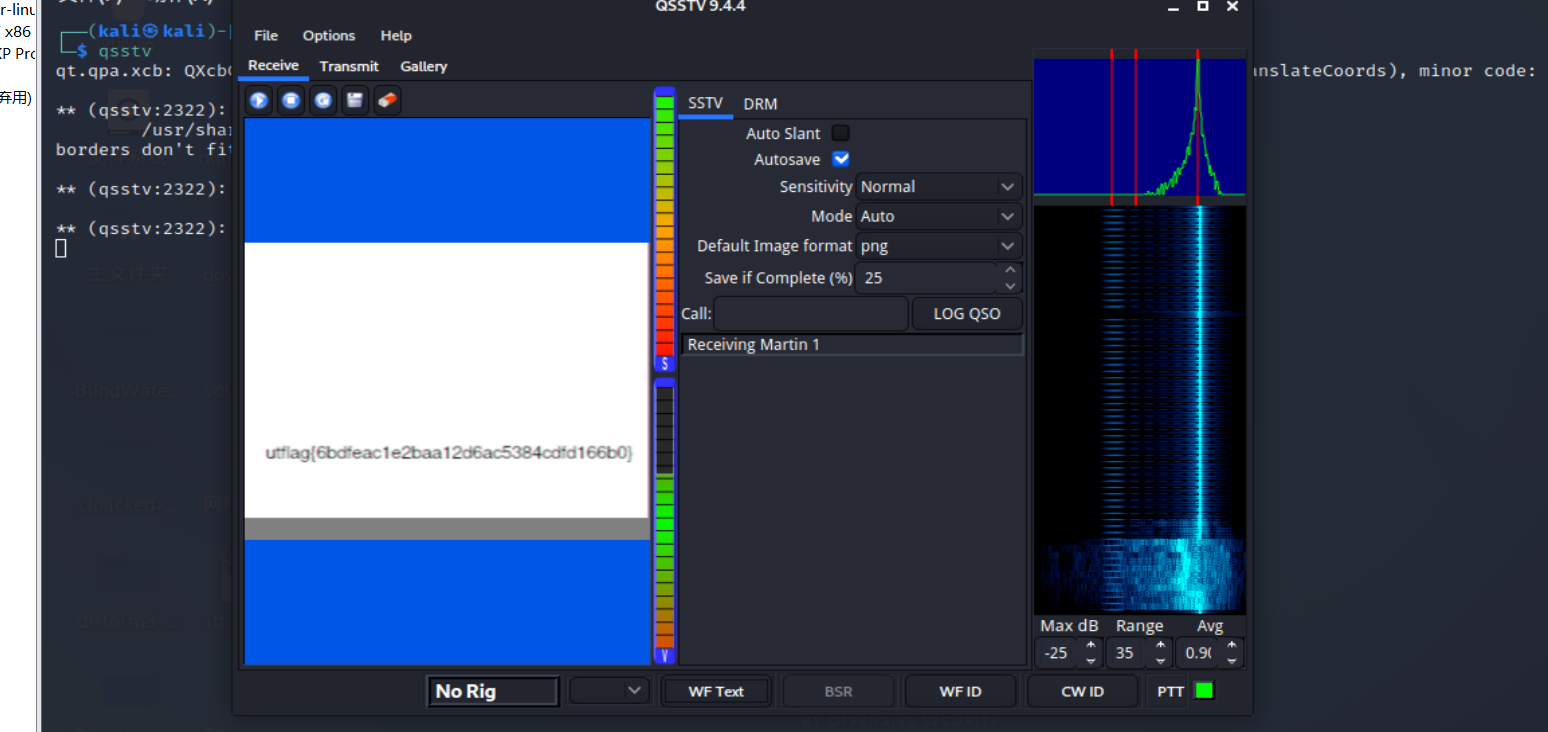Viewport: 1548px width, 732px height.
Task: Click the Call input field
Action: point(810,314)
